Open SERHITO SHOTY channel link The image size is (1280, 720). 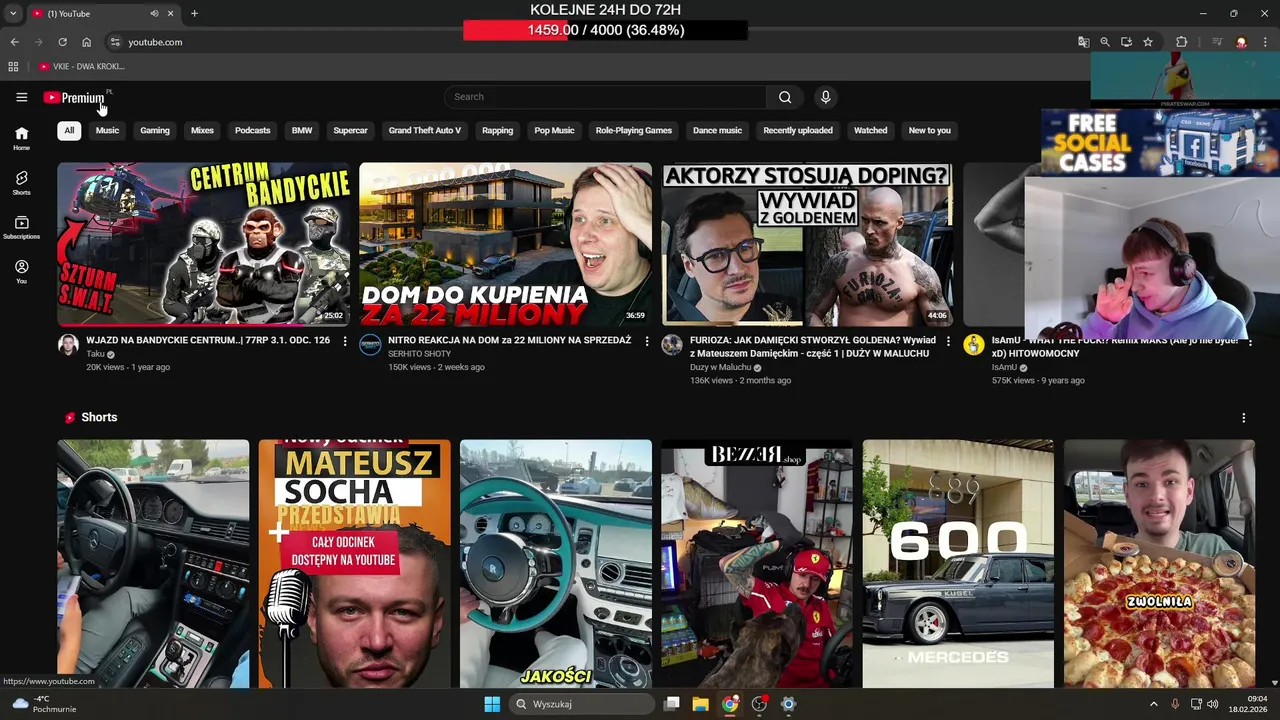point(420,354)
